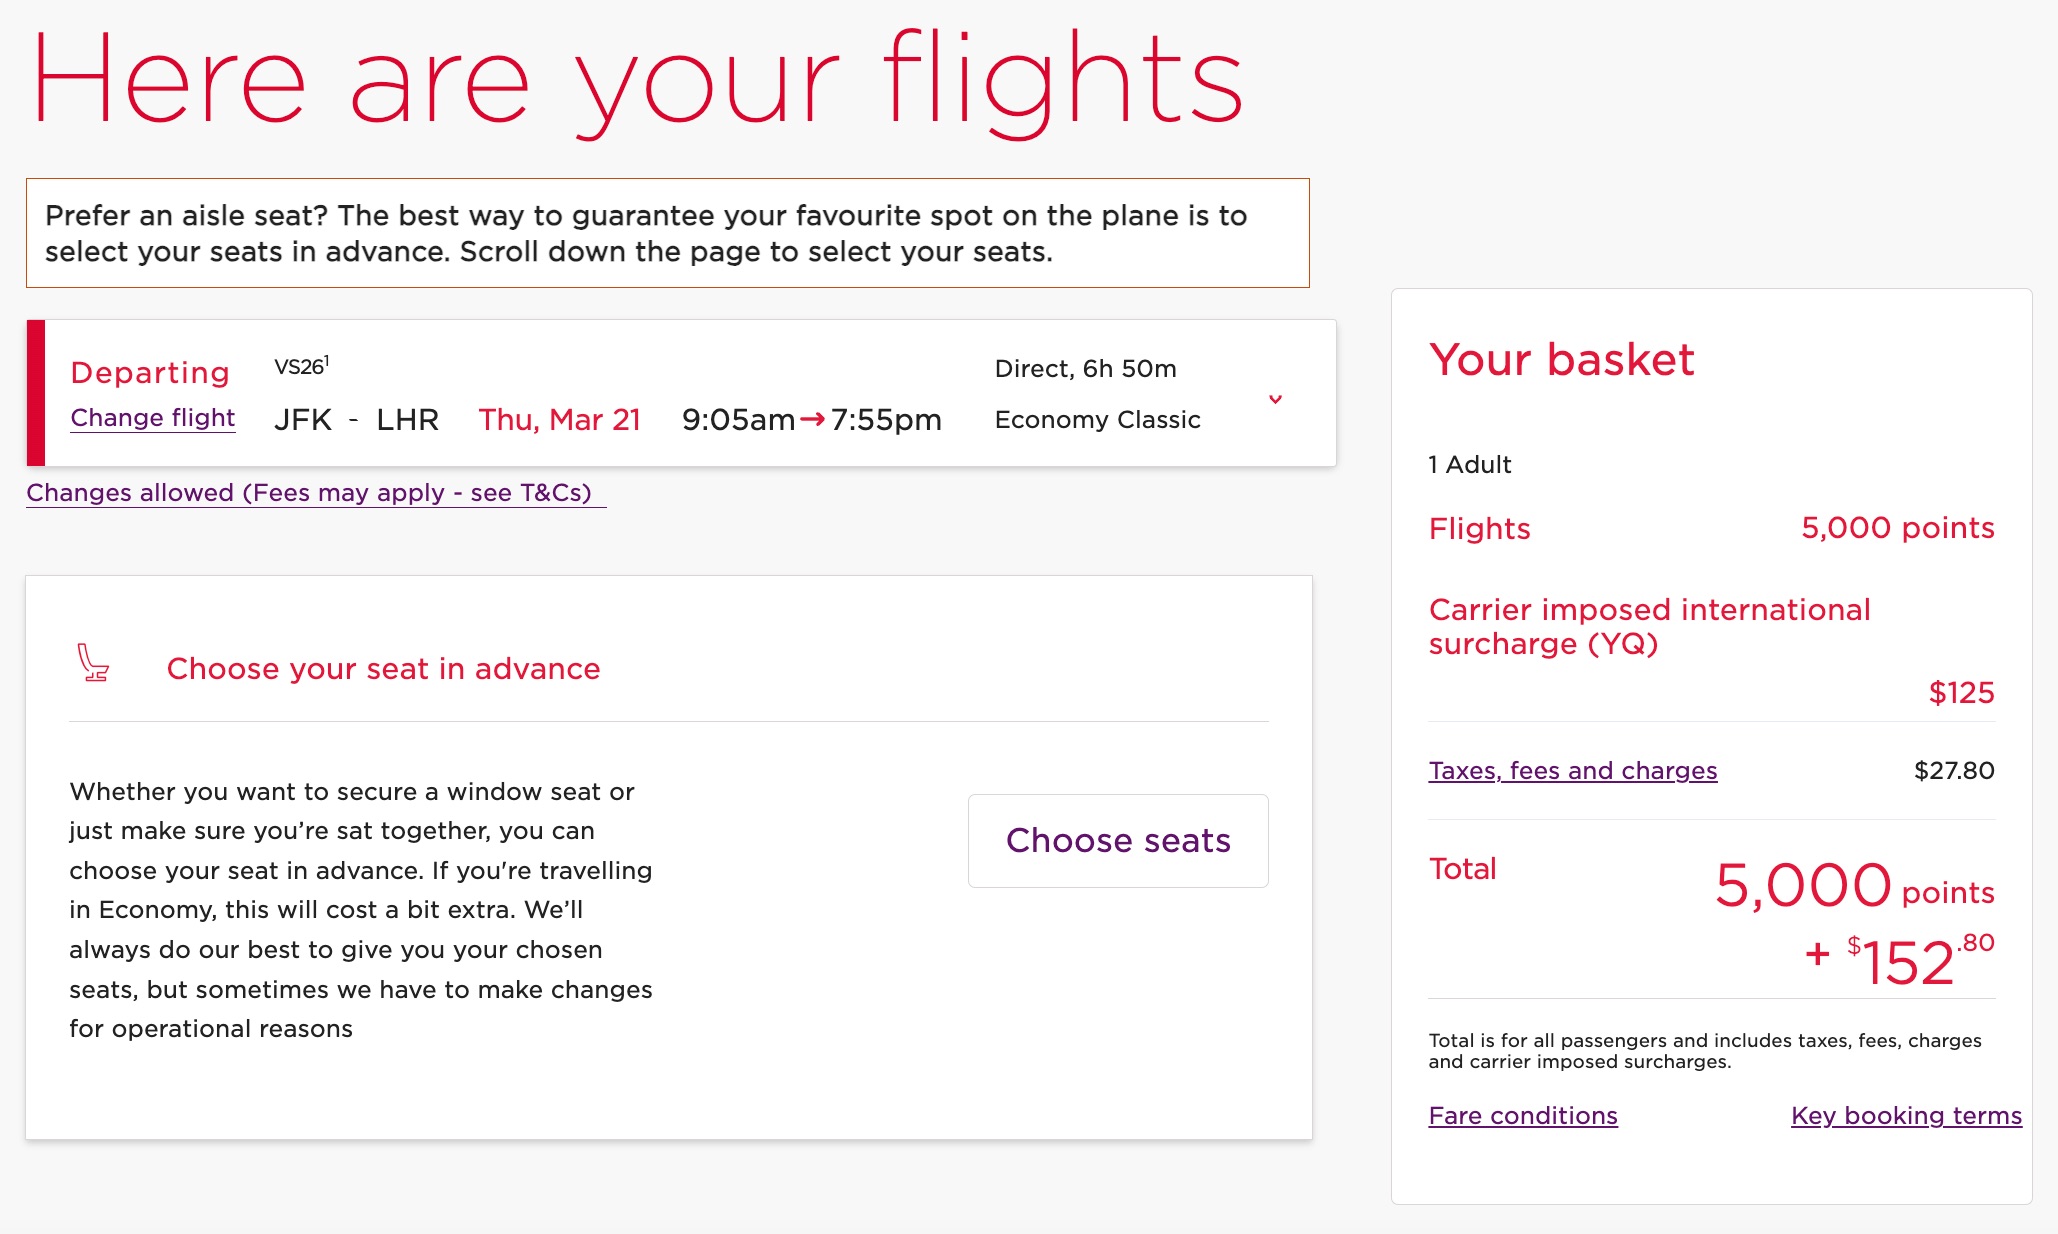The image size is (2058, 1234).
Task: Select the Economy Classic cabin label
Action: [1097, 419]
